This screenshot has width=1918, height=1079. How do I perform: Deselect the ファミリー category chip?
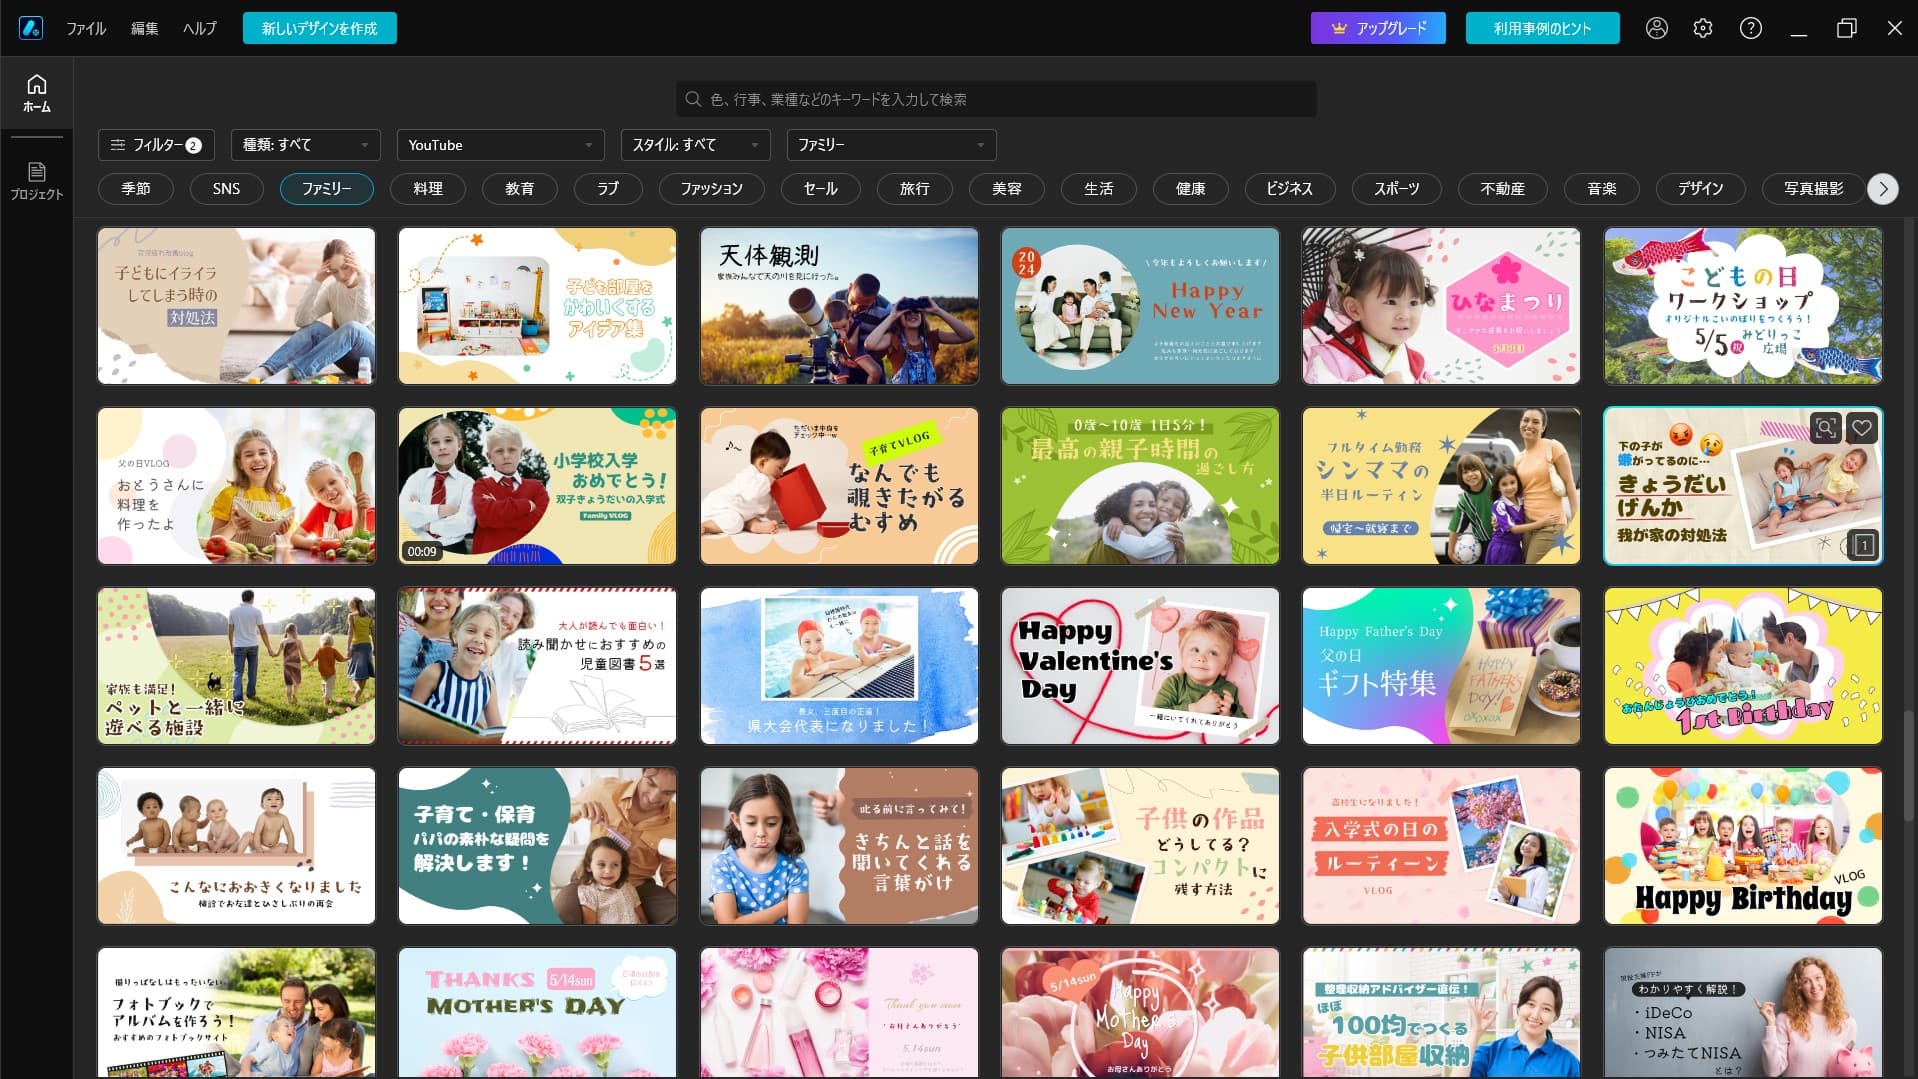click(x=326, y=189)
